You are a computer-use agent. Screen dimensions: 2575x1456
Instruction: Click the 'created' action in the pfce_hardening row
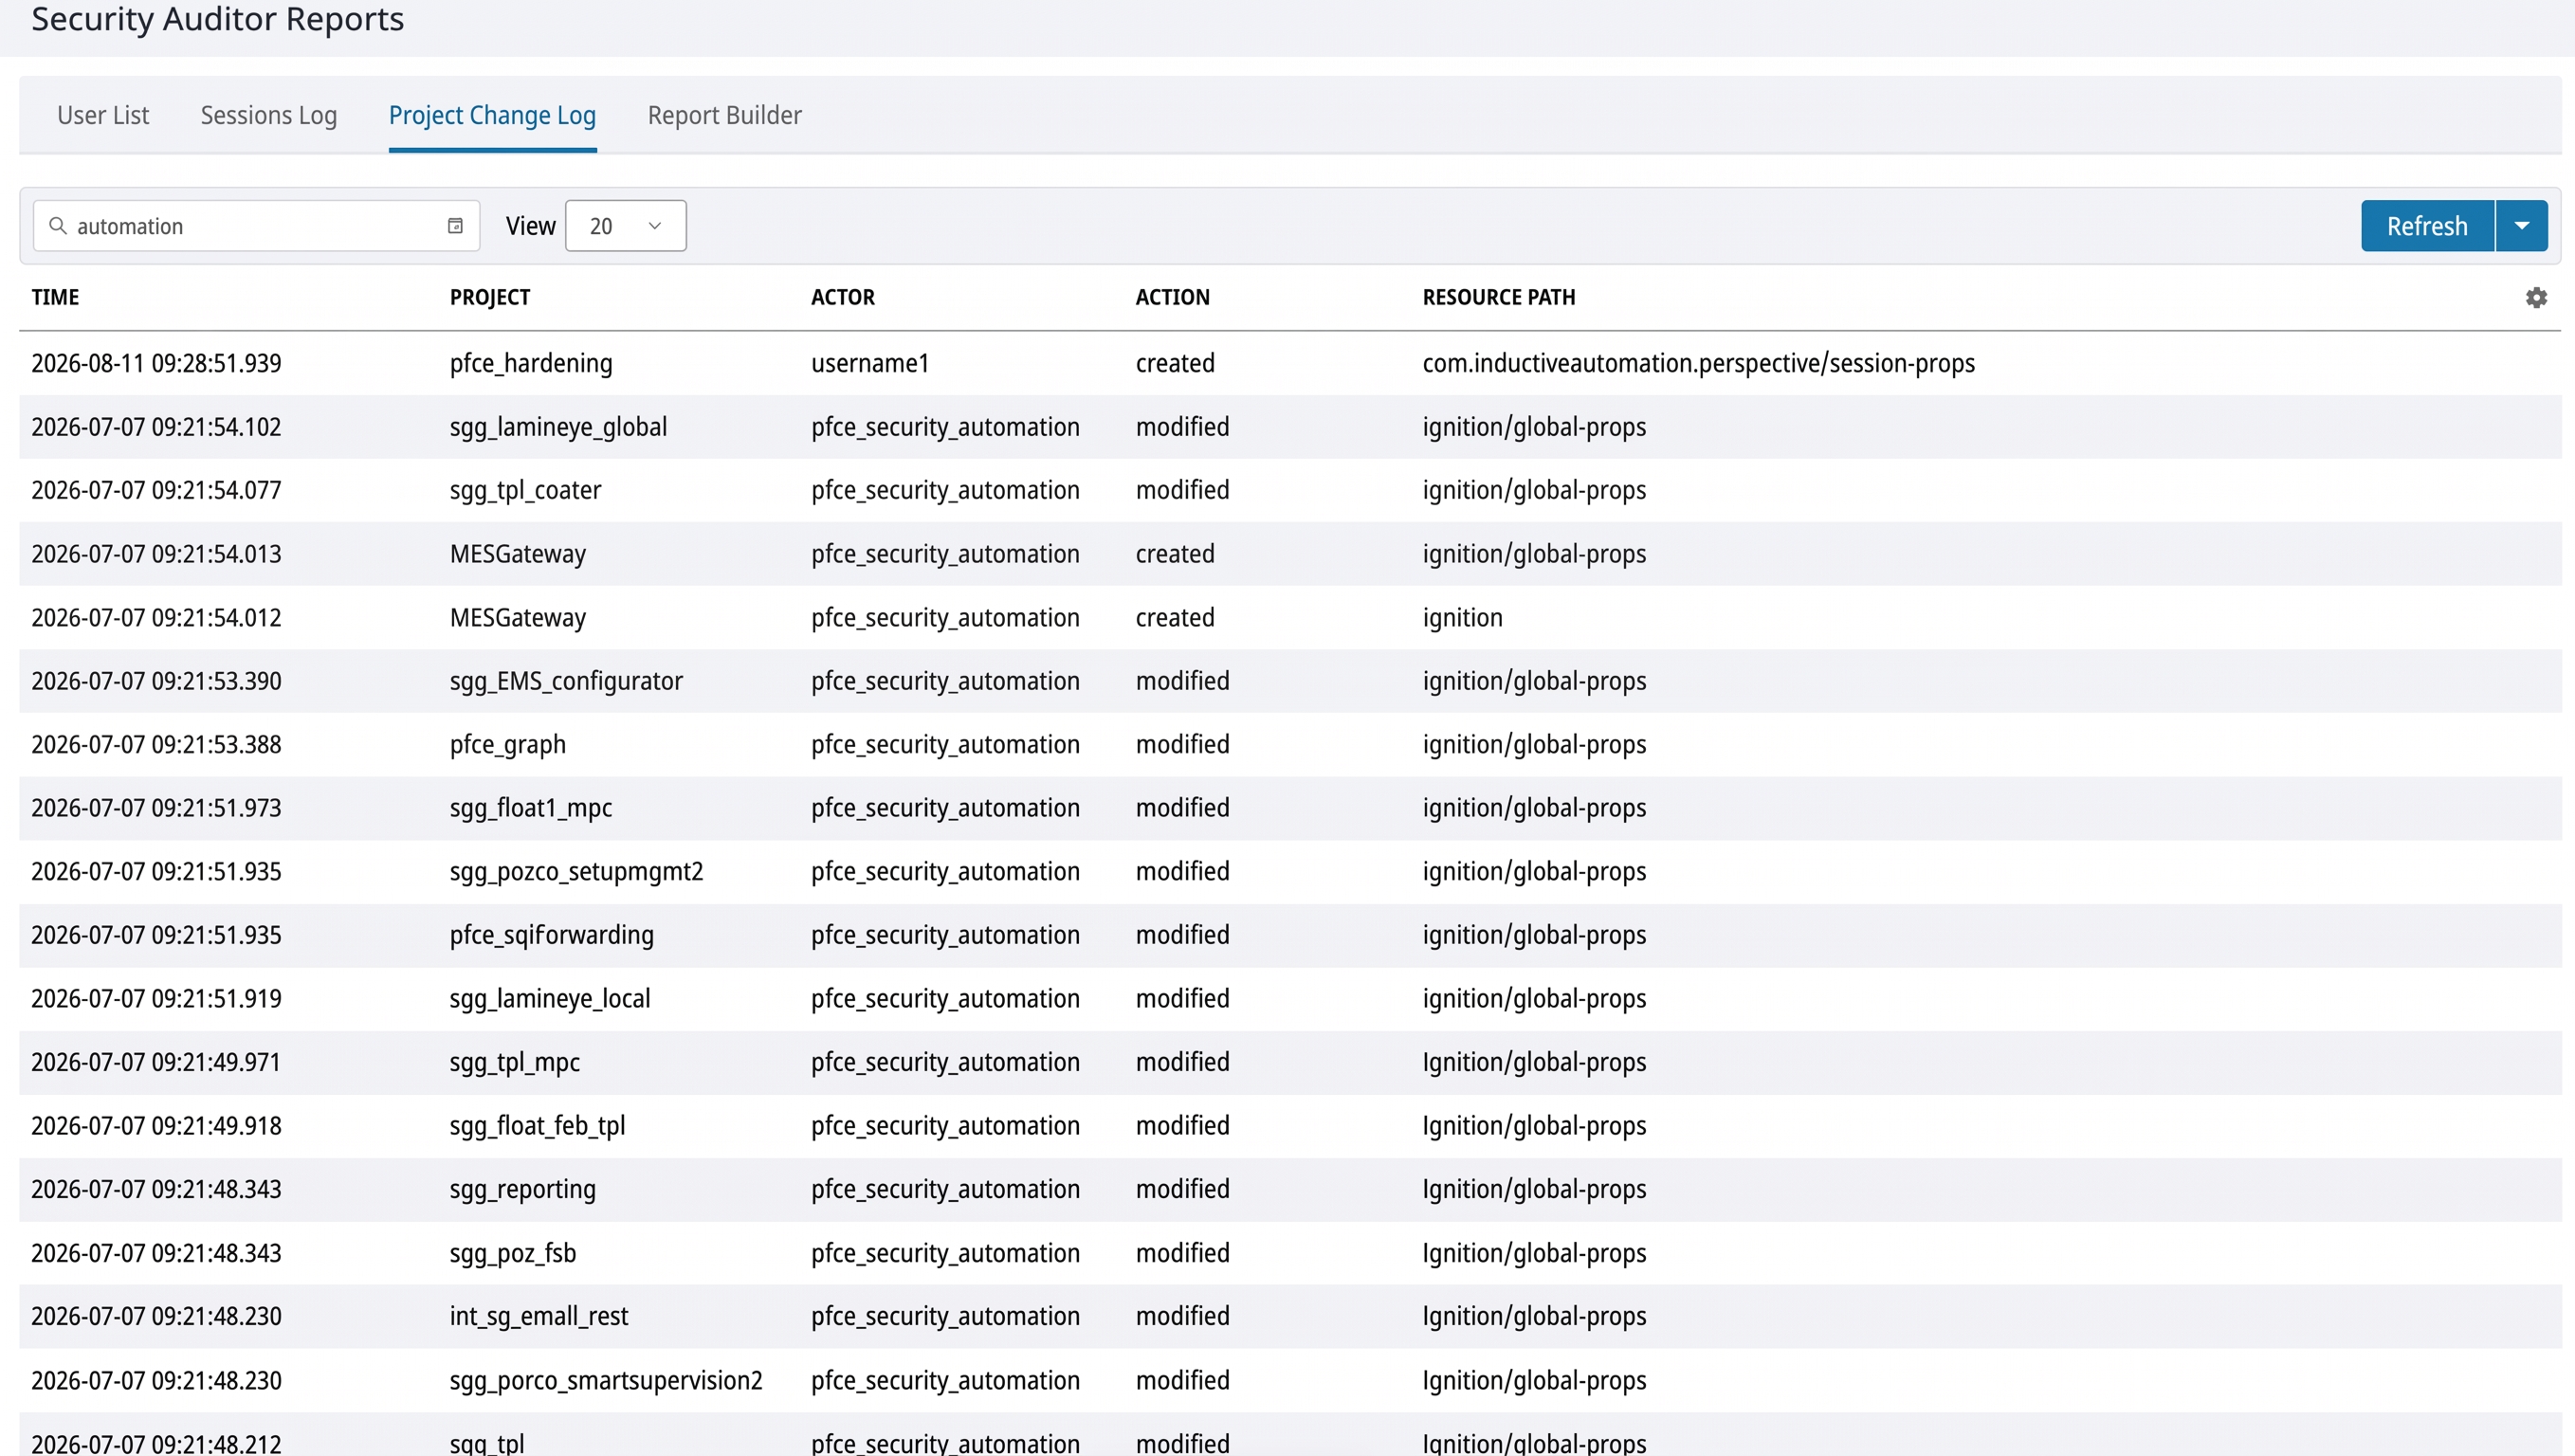[1175, 363]
